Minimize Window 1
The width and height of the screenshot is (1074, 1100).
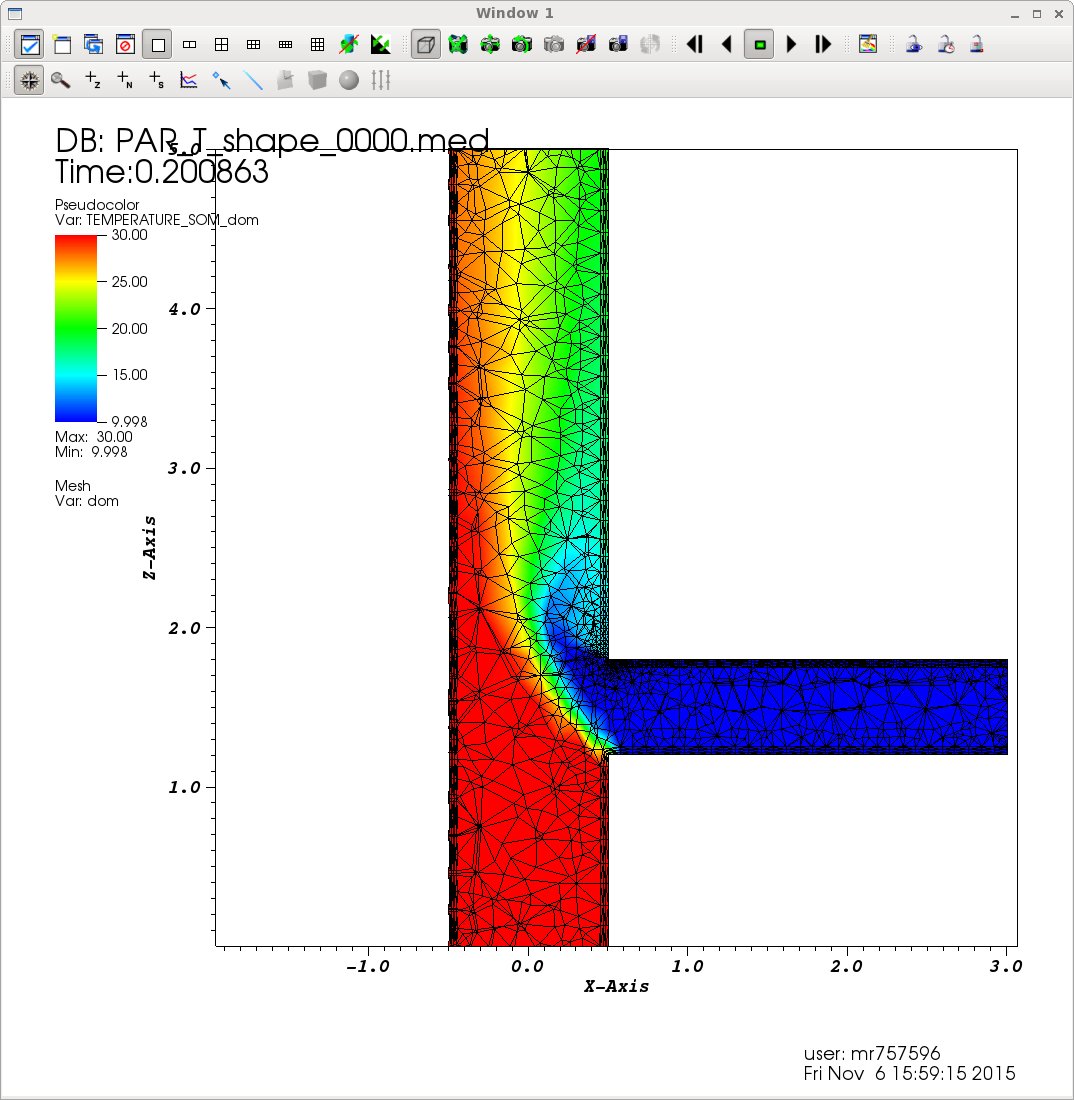pyautogui.click(x=1015, y=14)
